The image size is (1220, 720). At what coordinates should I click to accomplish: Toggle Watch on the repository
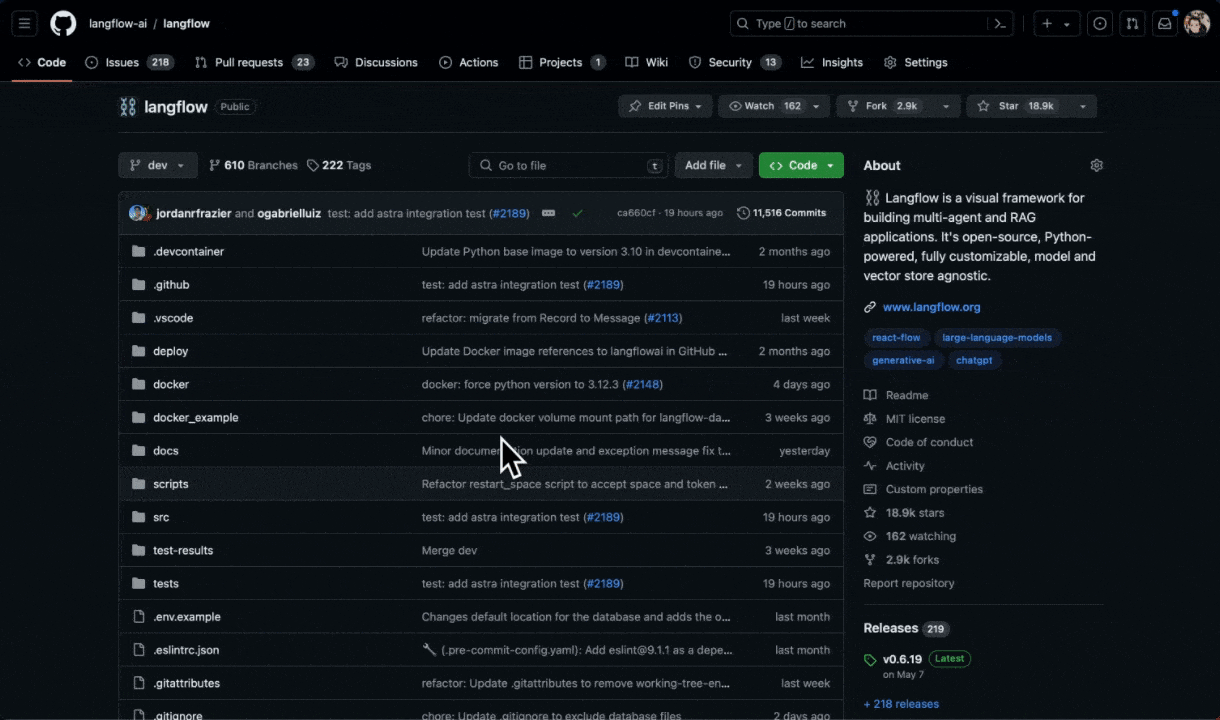click(x=766, y=106)
